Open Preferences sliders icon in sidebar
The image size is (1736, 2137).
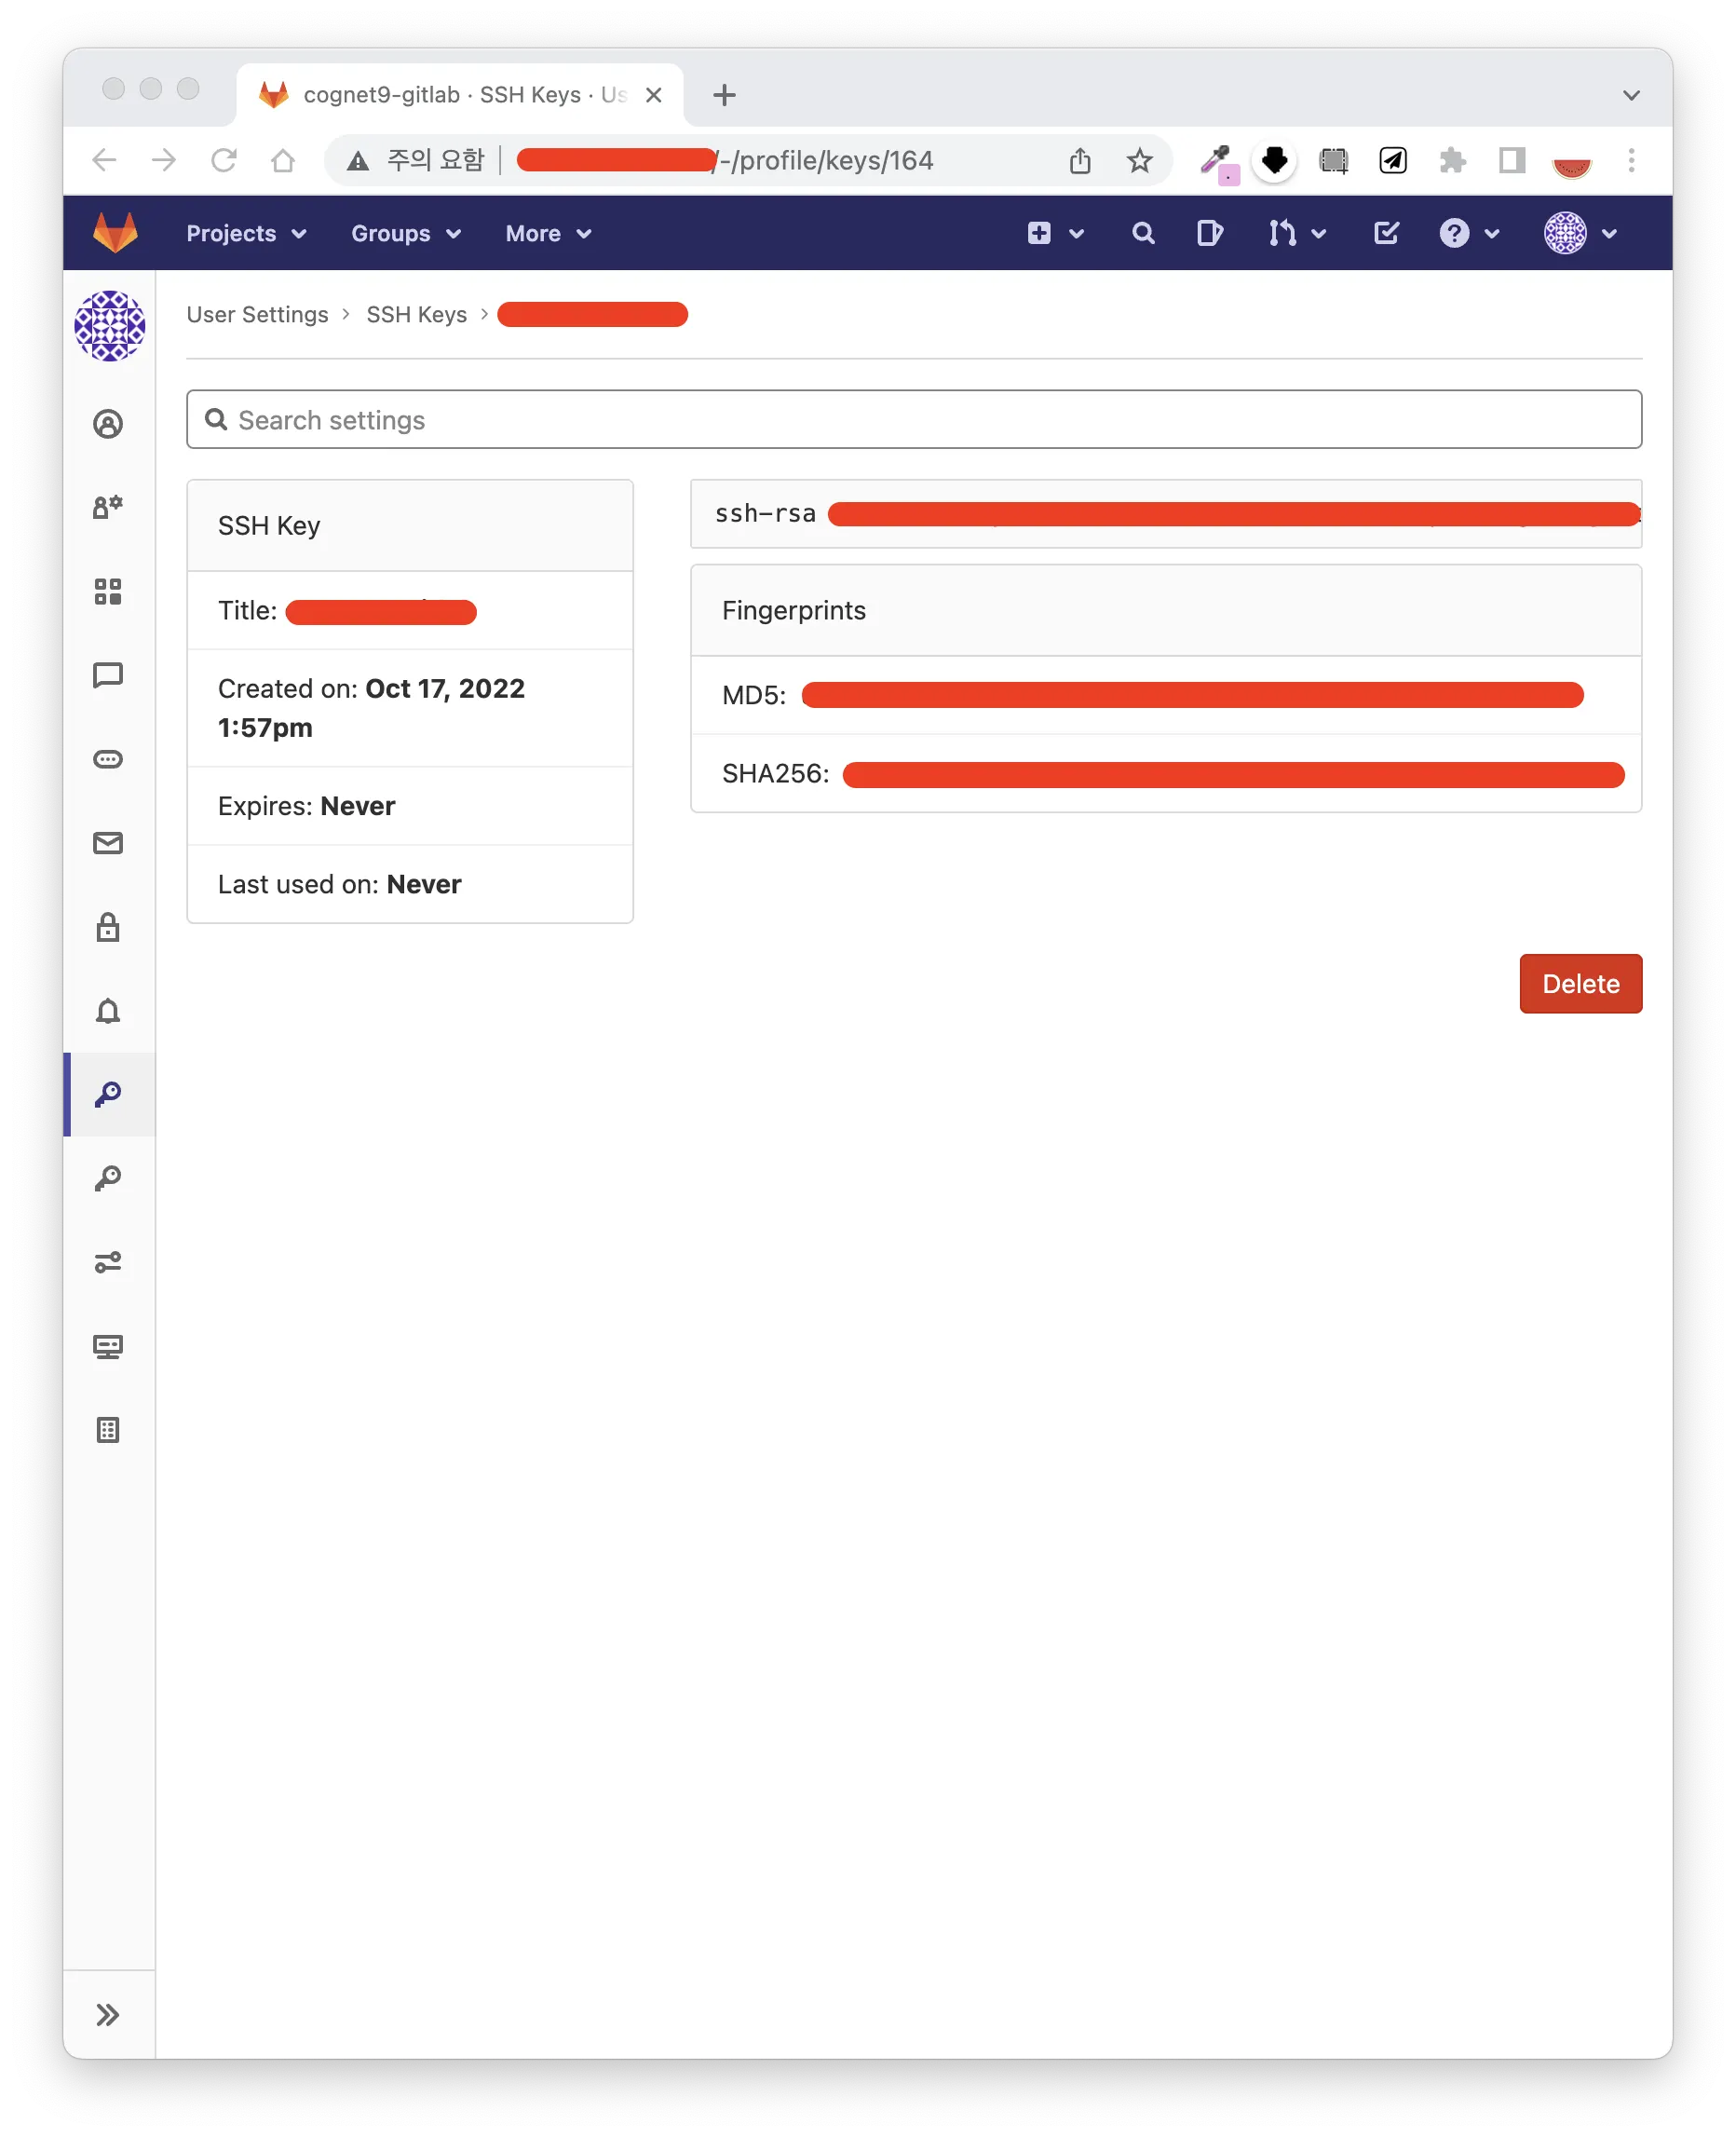tap(108, 1262)
